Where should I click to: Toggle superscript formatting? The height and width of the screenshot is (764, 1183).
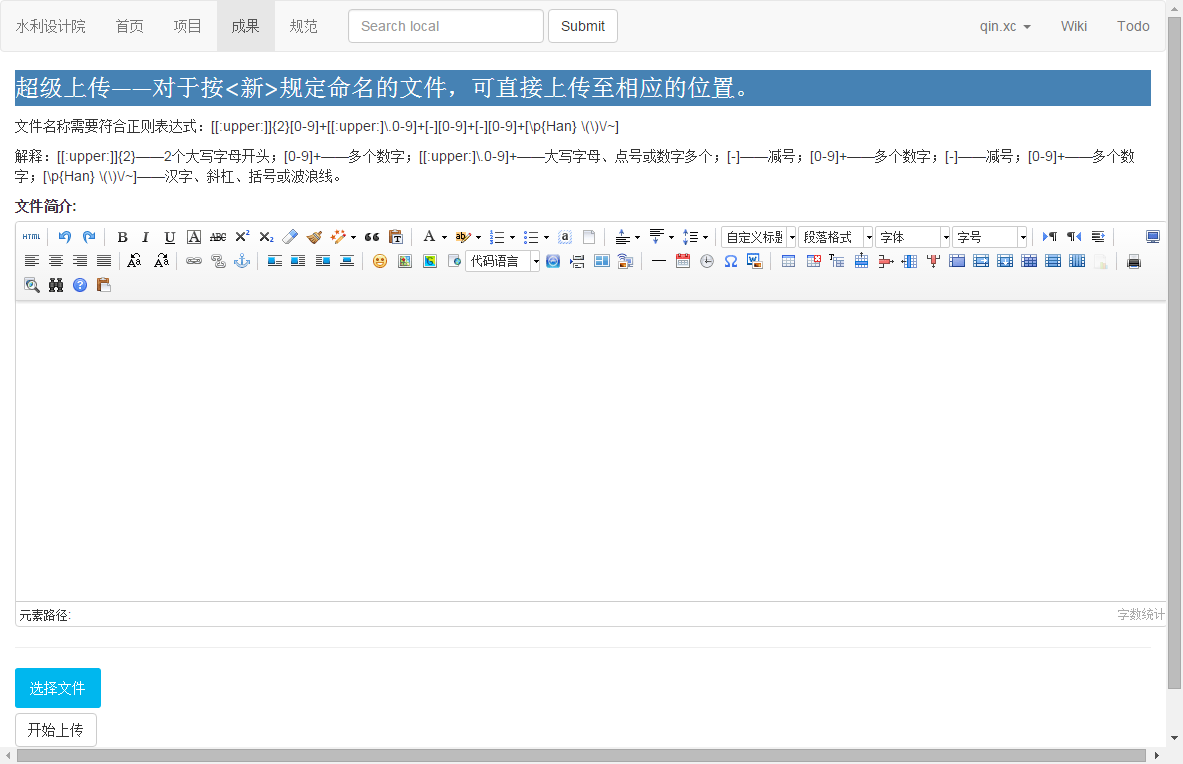[x=242, y=237]
